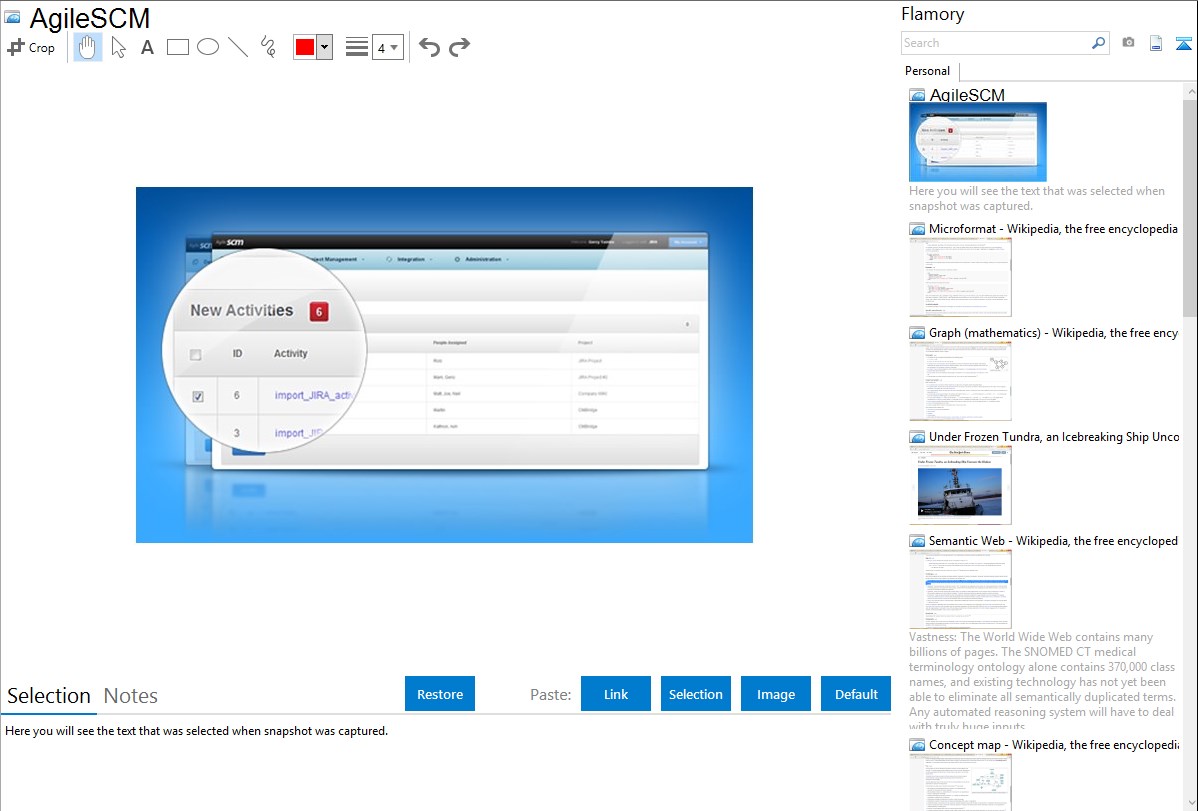This screenshot has width=1198, height=811.
Task: Click the icon beside AgileSCM in the list
Action: point(917,95)
